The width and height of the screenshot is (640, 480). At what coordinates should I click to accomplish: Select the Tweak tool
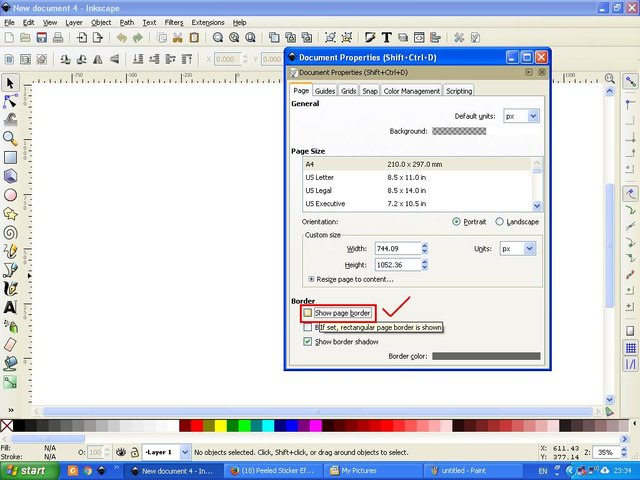coord(10,120)
